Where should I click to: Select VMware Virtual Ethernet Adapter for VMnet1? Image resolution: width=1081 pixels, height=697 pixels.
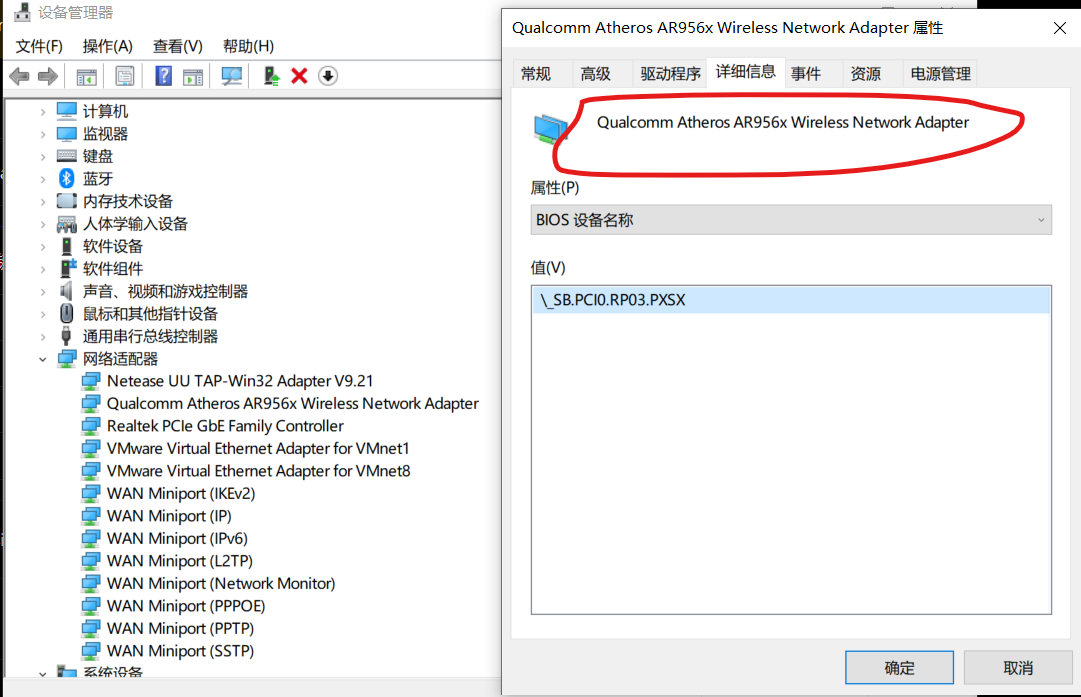tap(258, 449)
